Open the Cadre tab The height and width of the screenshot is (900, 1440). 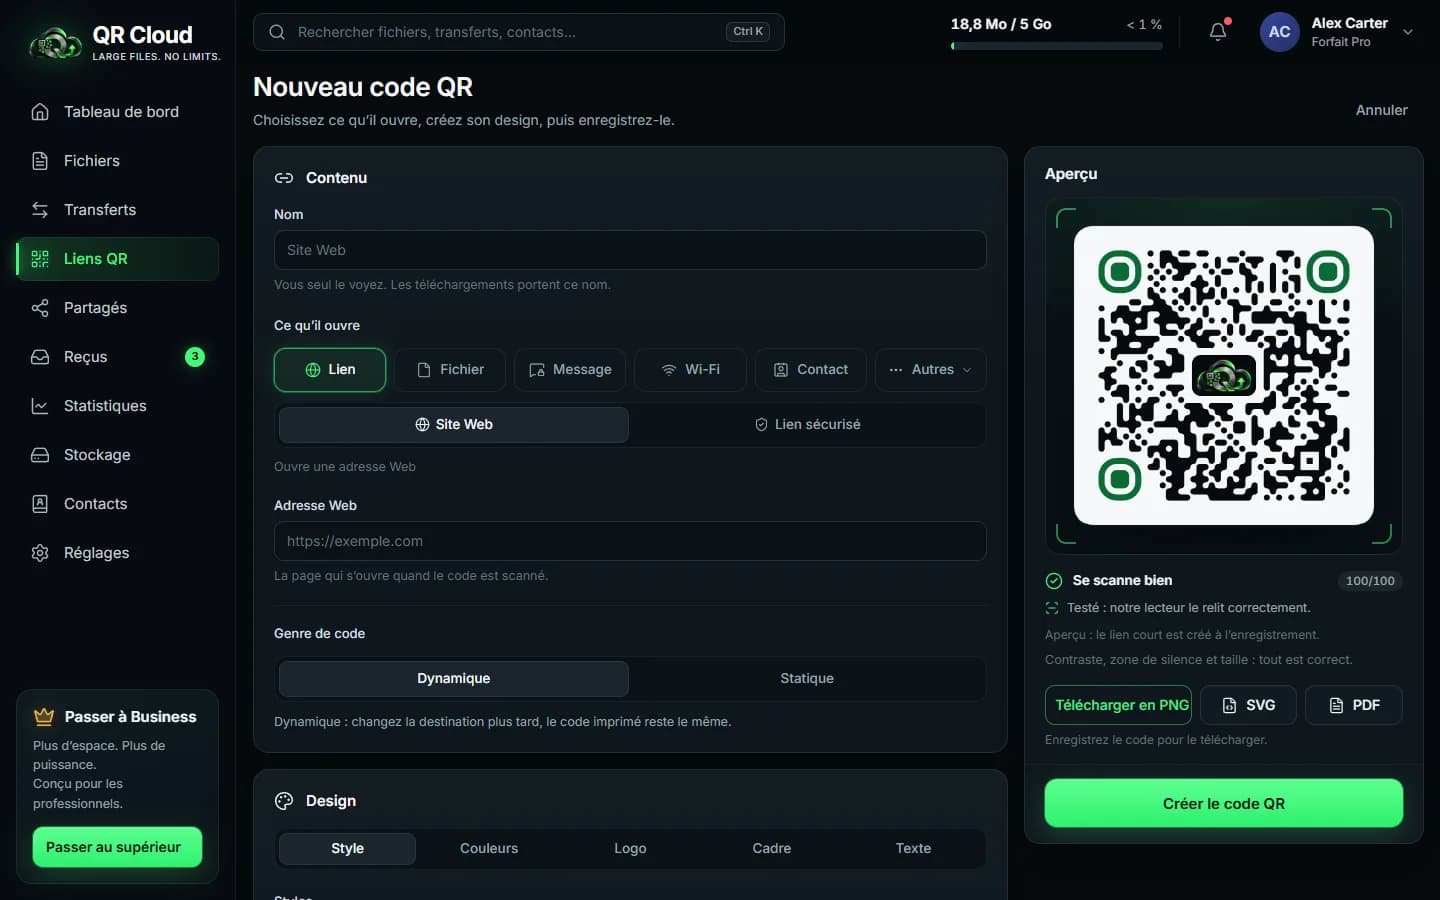click(772, 848)
